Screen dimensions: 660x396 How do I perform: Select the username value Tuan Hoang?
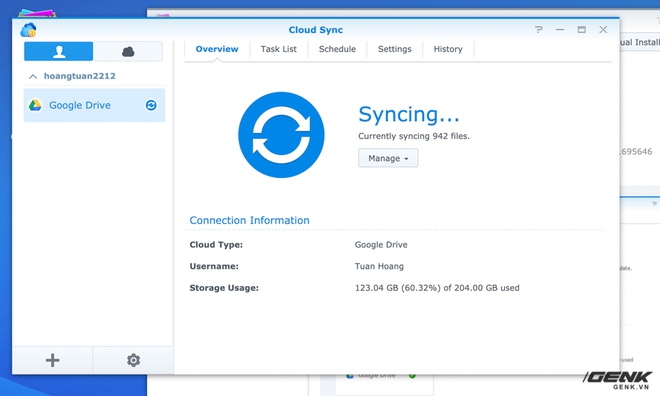tap(379, 266)
